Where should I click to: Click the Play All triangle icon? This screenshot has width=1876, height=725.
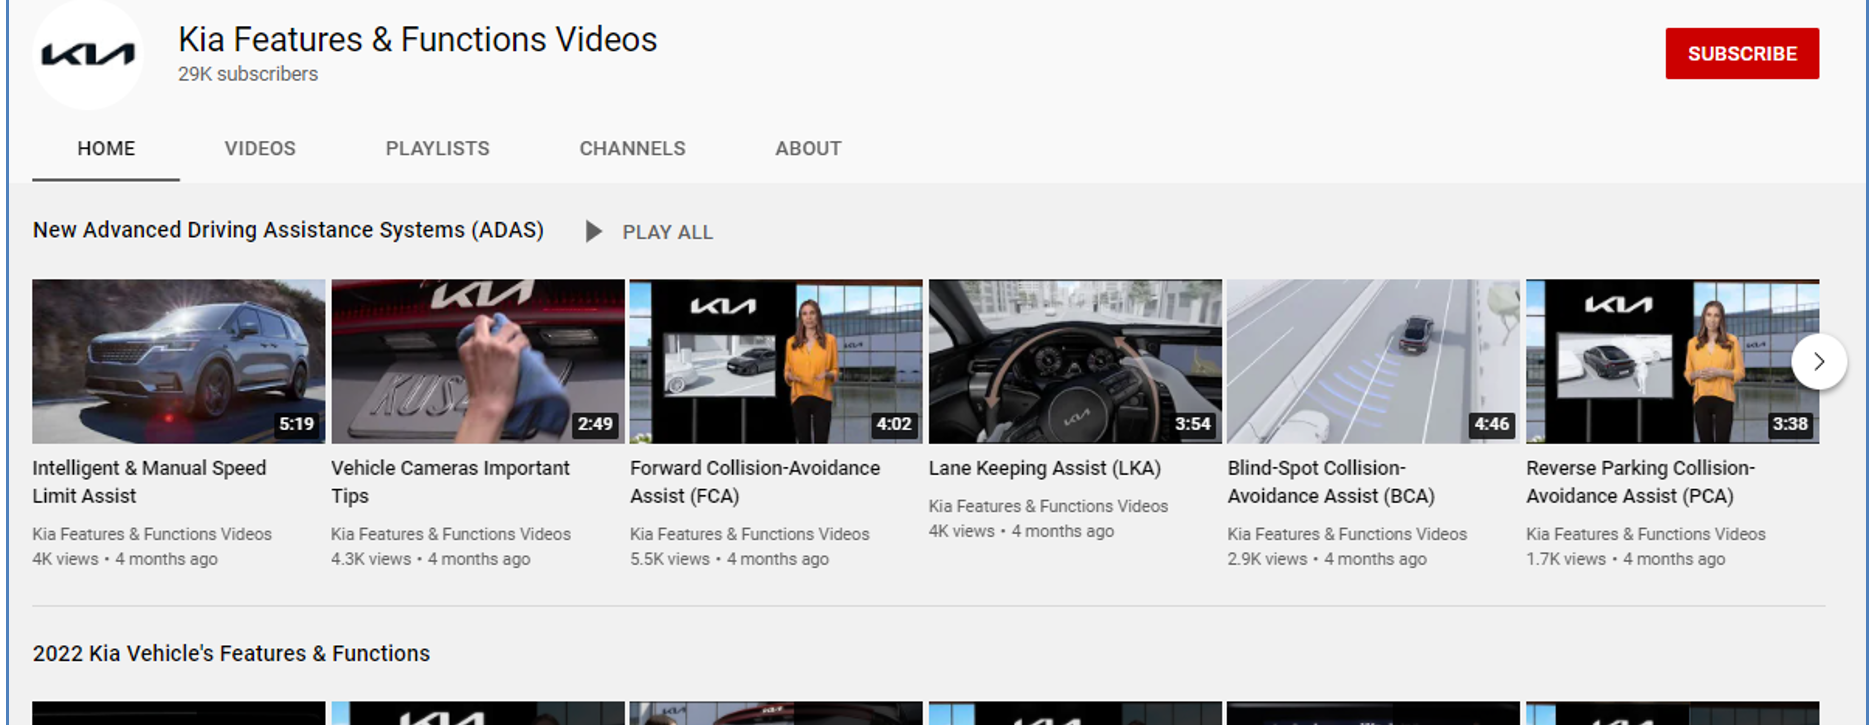593,232
